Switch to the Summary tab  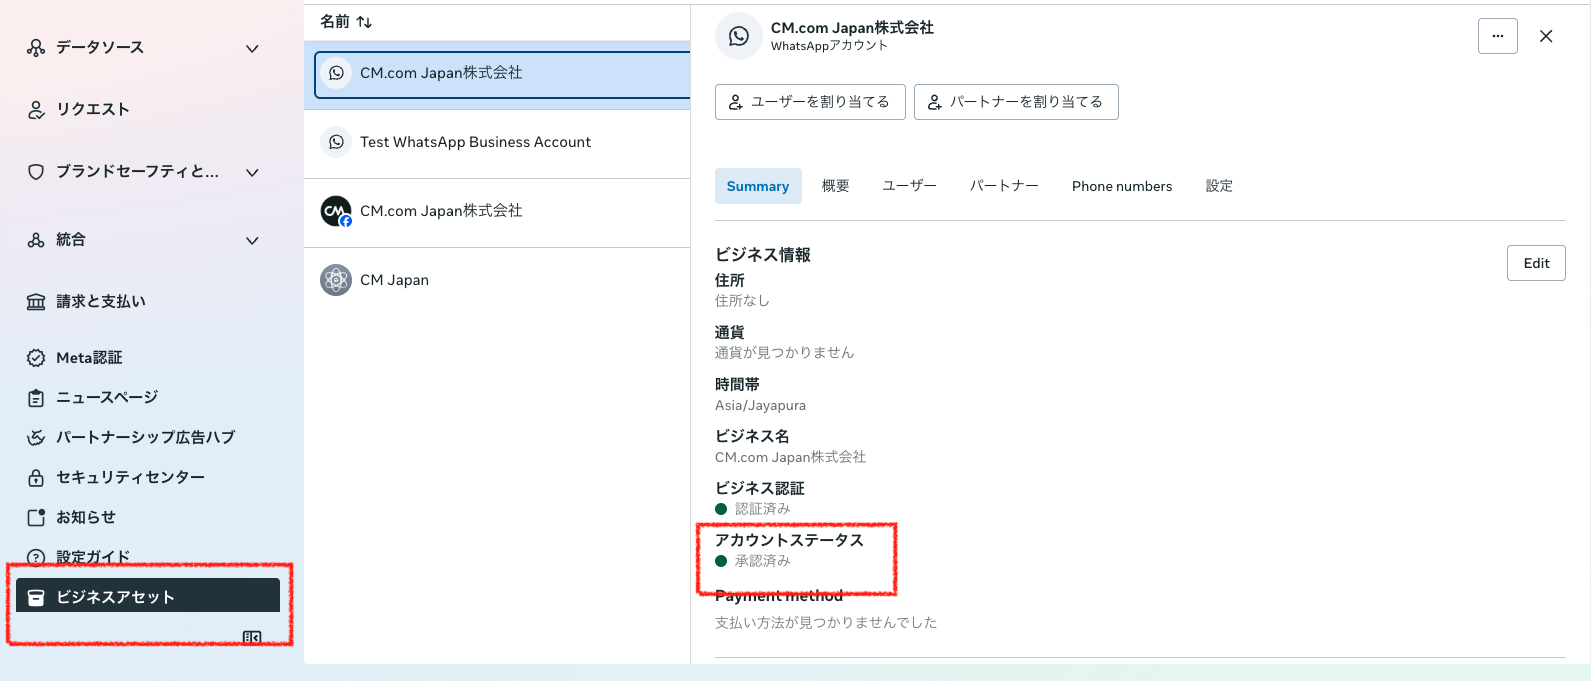click(x=758, y=186)
